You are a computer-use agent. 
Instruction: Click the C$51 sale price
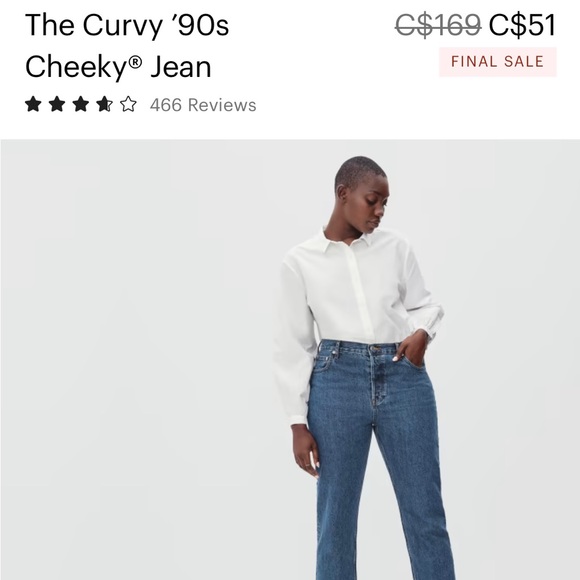click(x=522, y=25)
